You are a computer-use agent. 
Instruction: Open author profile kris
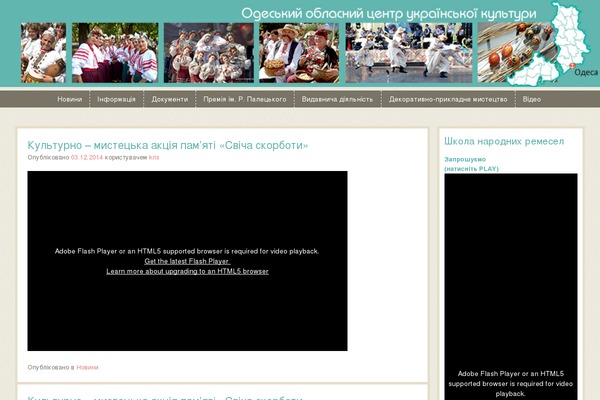click(154, 157)
